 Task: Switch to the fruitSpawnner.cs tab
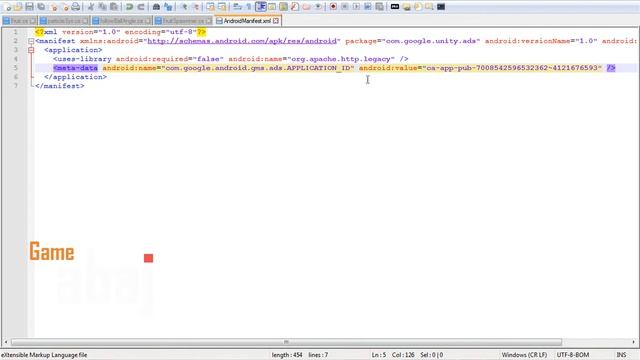(x=183, y=20)
